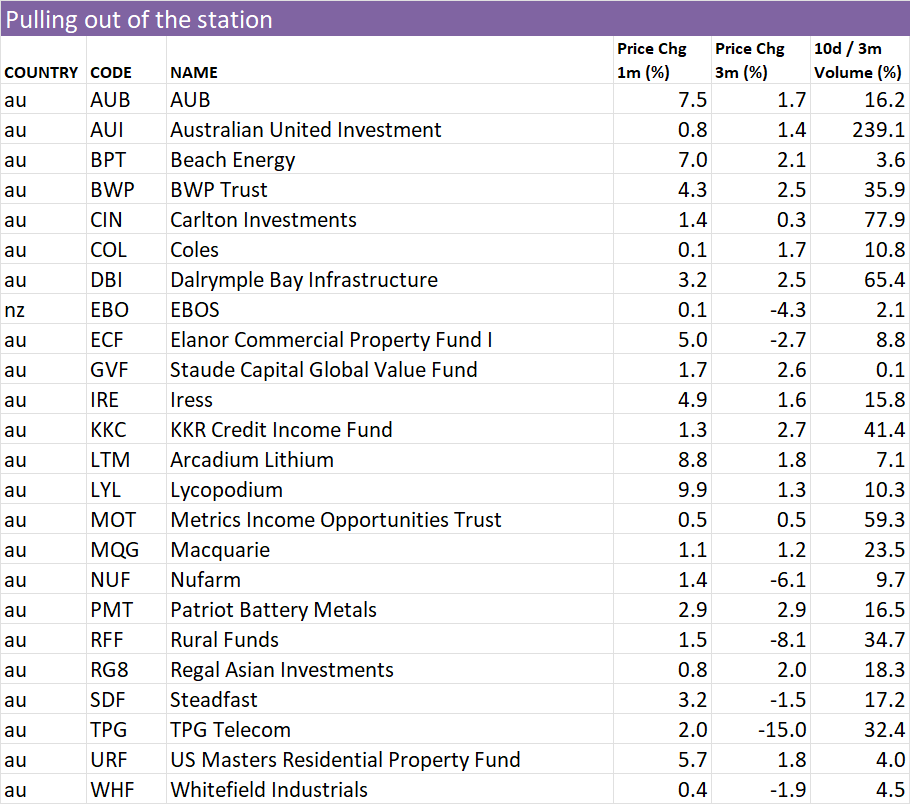The height and width of the screenshot is (804, 910).
Task: Select the "RG8" code cell
Action: pos(109,670)
